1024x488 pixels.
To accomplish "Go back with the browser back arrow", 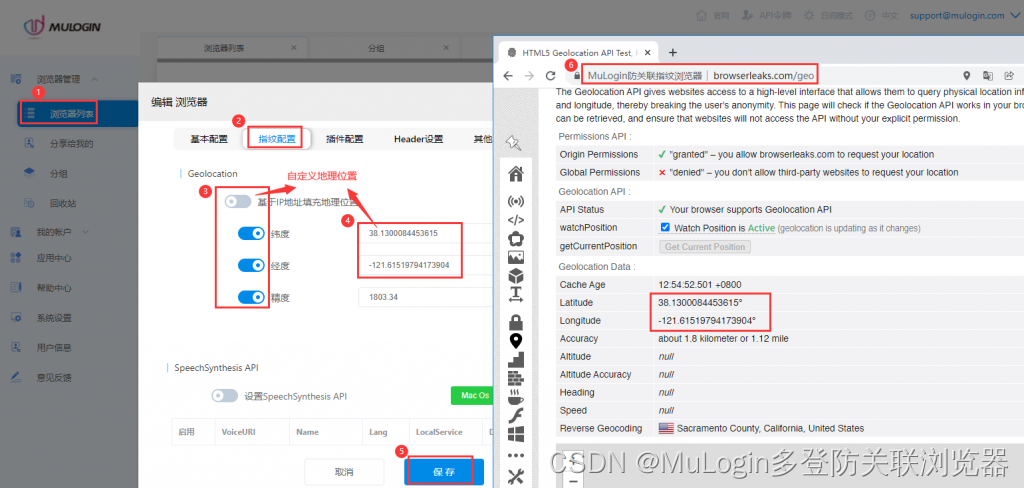I will coord(508,76).
